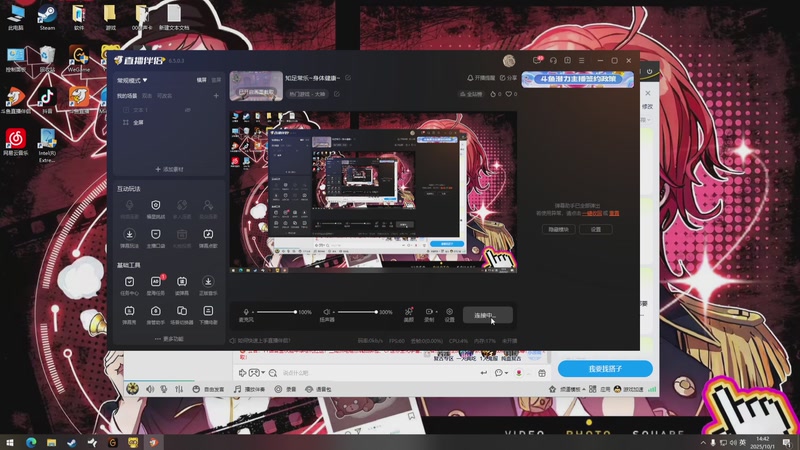The height and width of the screenshot is (450, 800).
Task: Toggle the speaker icon in the voice bar
Action: (150, 389)
